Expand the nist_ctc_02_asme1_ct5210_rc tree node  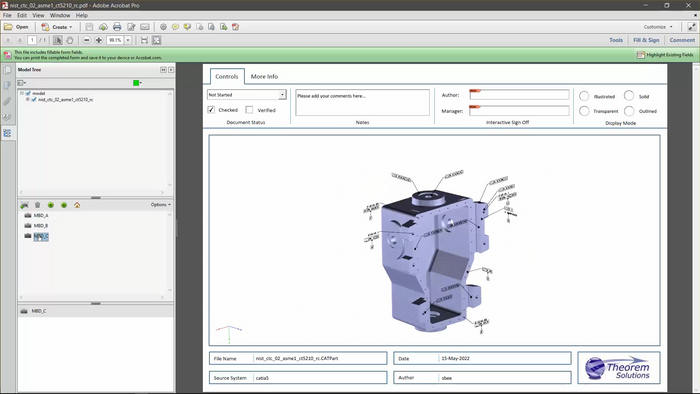pos(28,100)
